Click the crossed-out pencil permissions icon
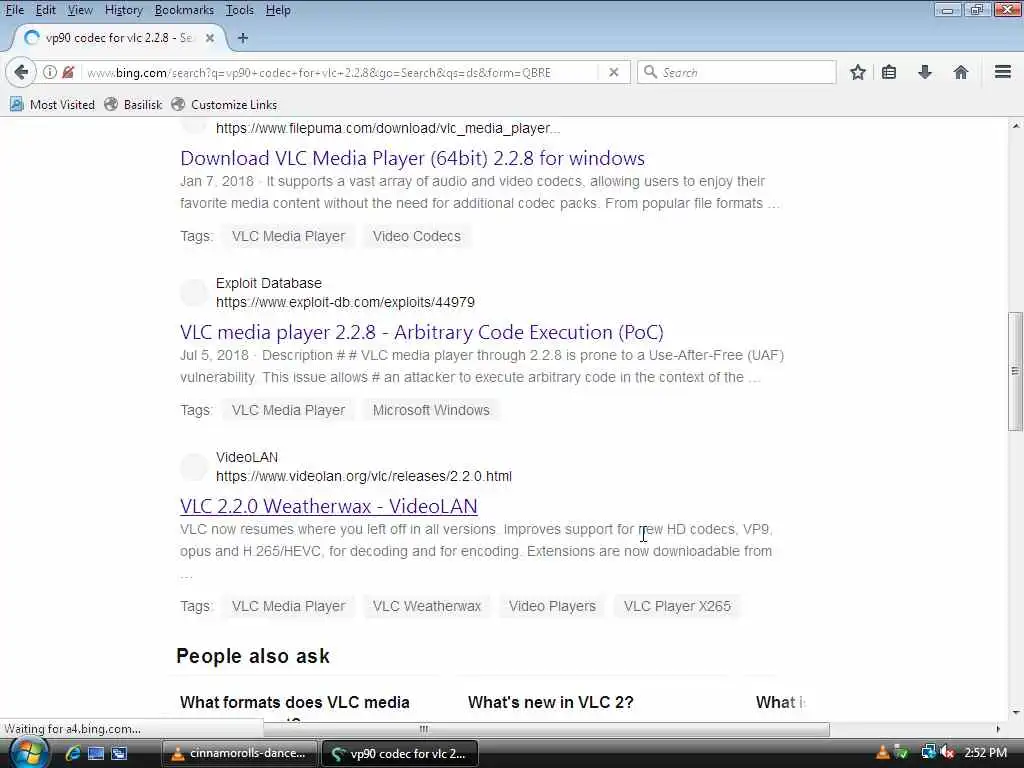 pos(68,72)
